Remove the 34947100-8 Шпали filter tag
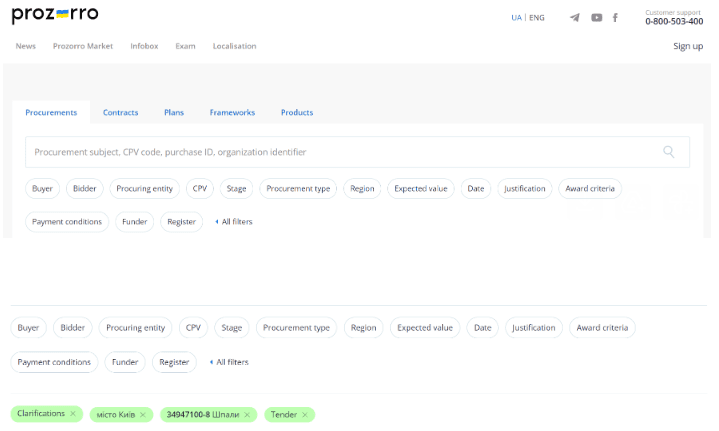The height and width of the screenshot is (431, 719). 247,415
